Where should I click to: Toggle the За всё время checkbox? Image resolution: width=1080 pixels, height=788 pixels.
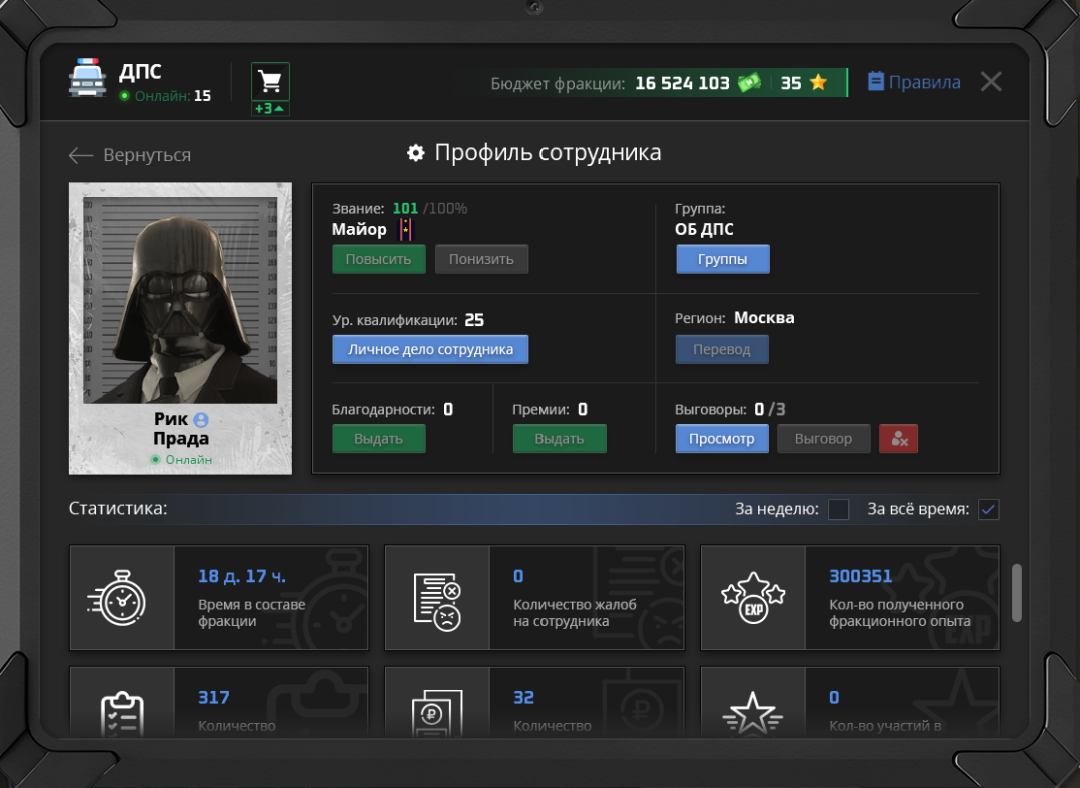click(988, 510)
